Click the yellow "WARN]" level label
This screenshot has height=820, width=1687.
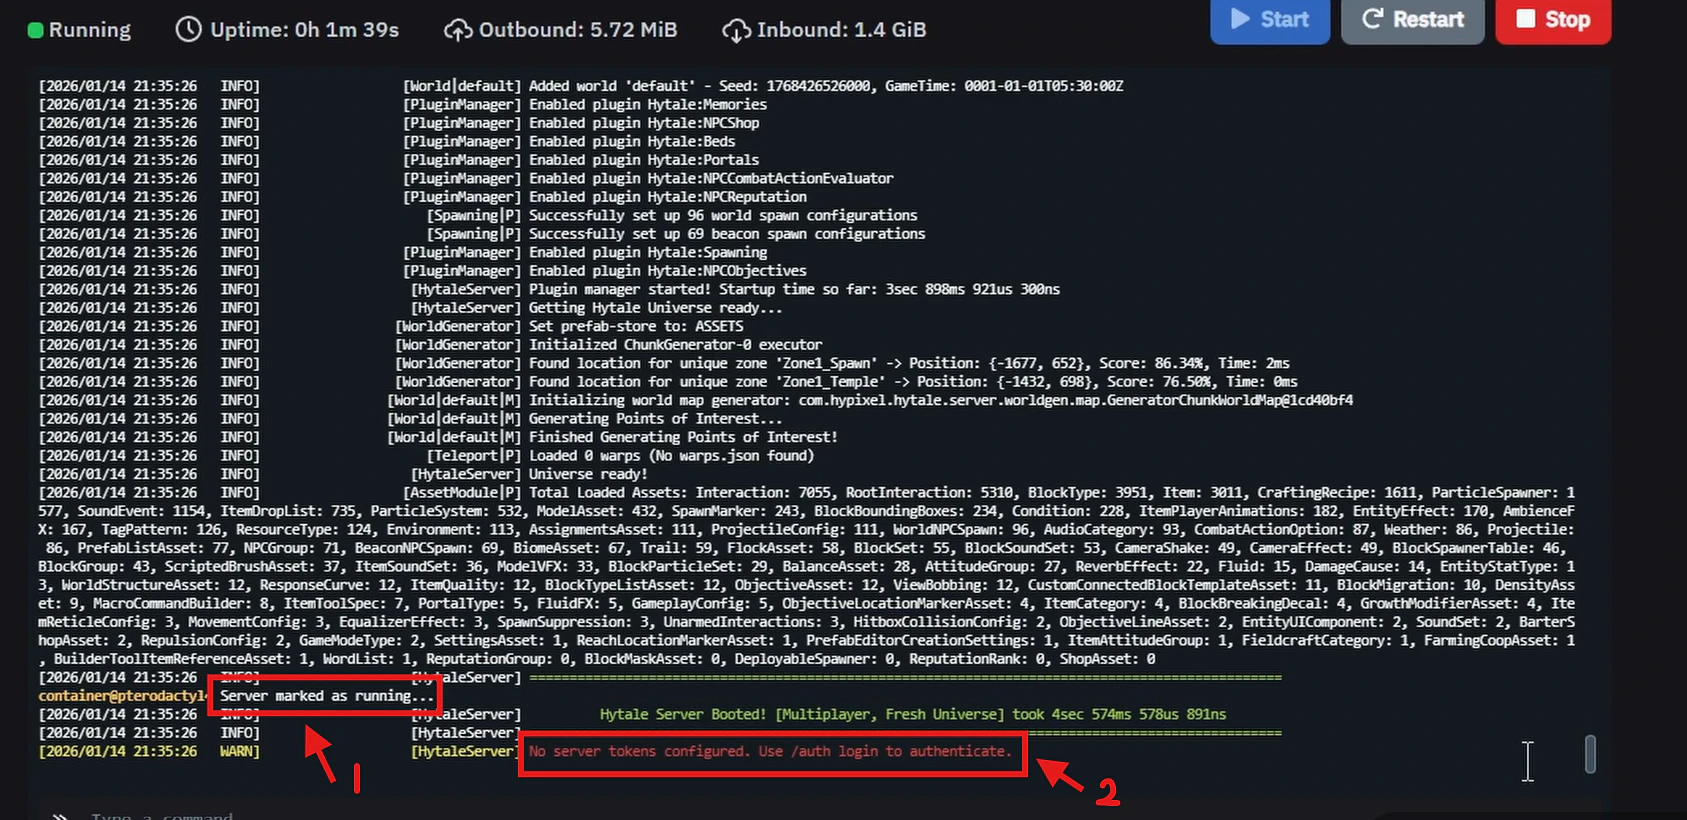click(x=240, y=752)
